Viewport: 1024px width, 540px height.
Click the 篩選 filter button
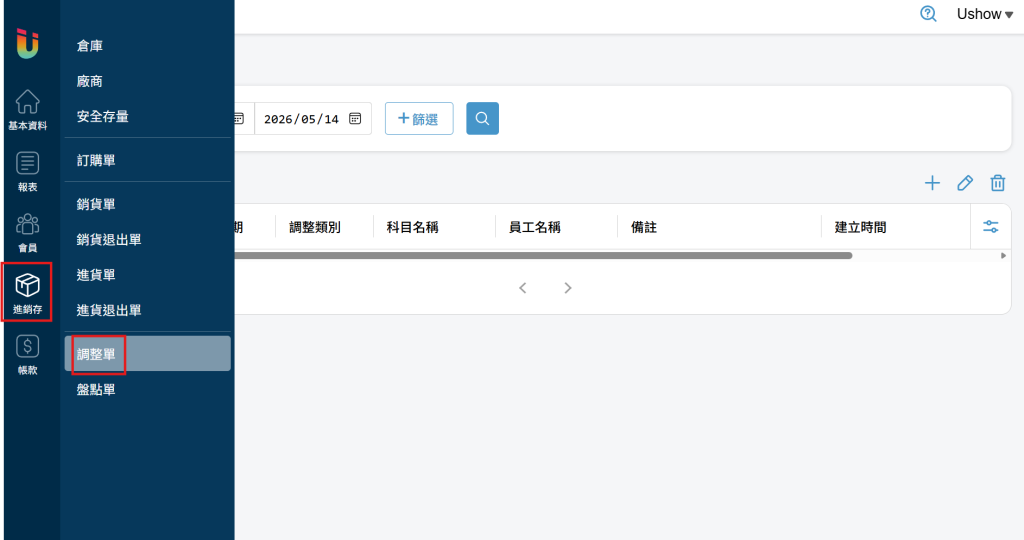[419, 118]
